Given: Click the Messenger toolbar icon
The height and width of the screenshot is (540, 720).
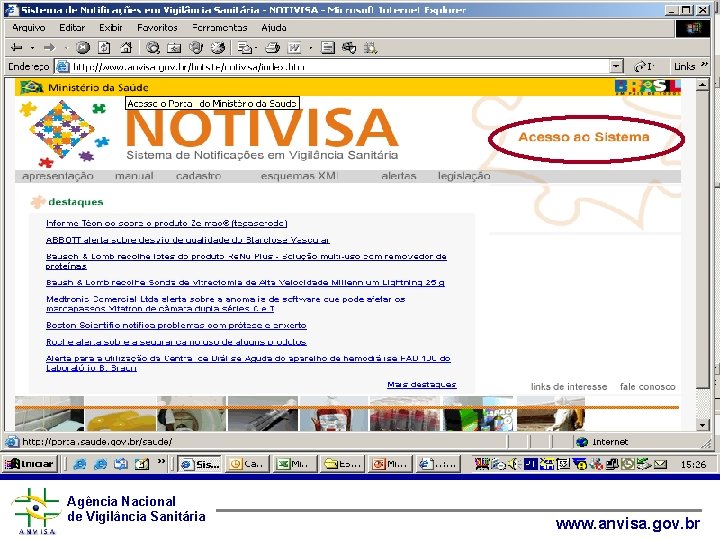Looking at the screenshot, I should tap(349, 47).
